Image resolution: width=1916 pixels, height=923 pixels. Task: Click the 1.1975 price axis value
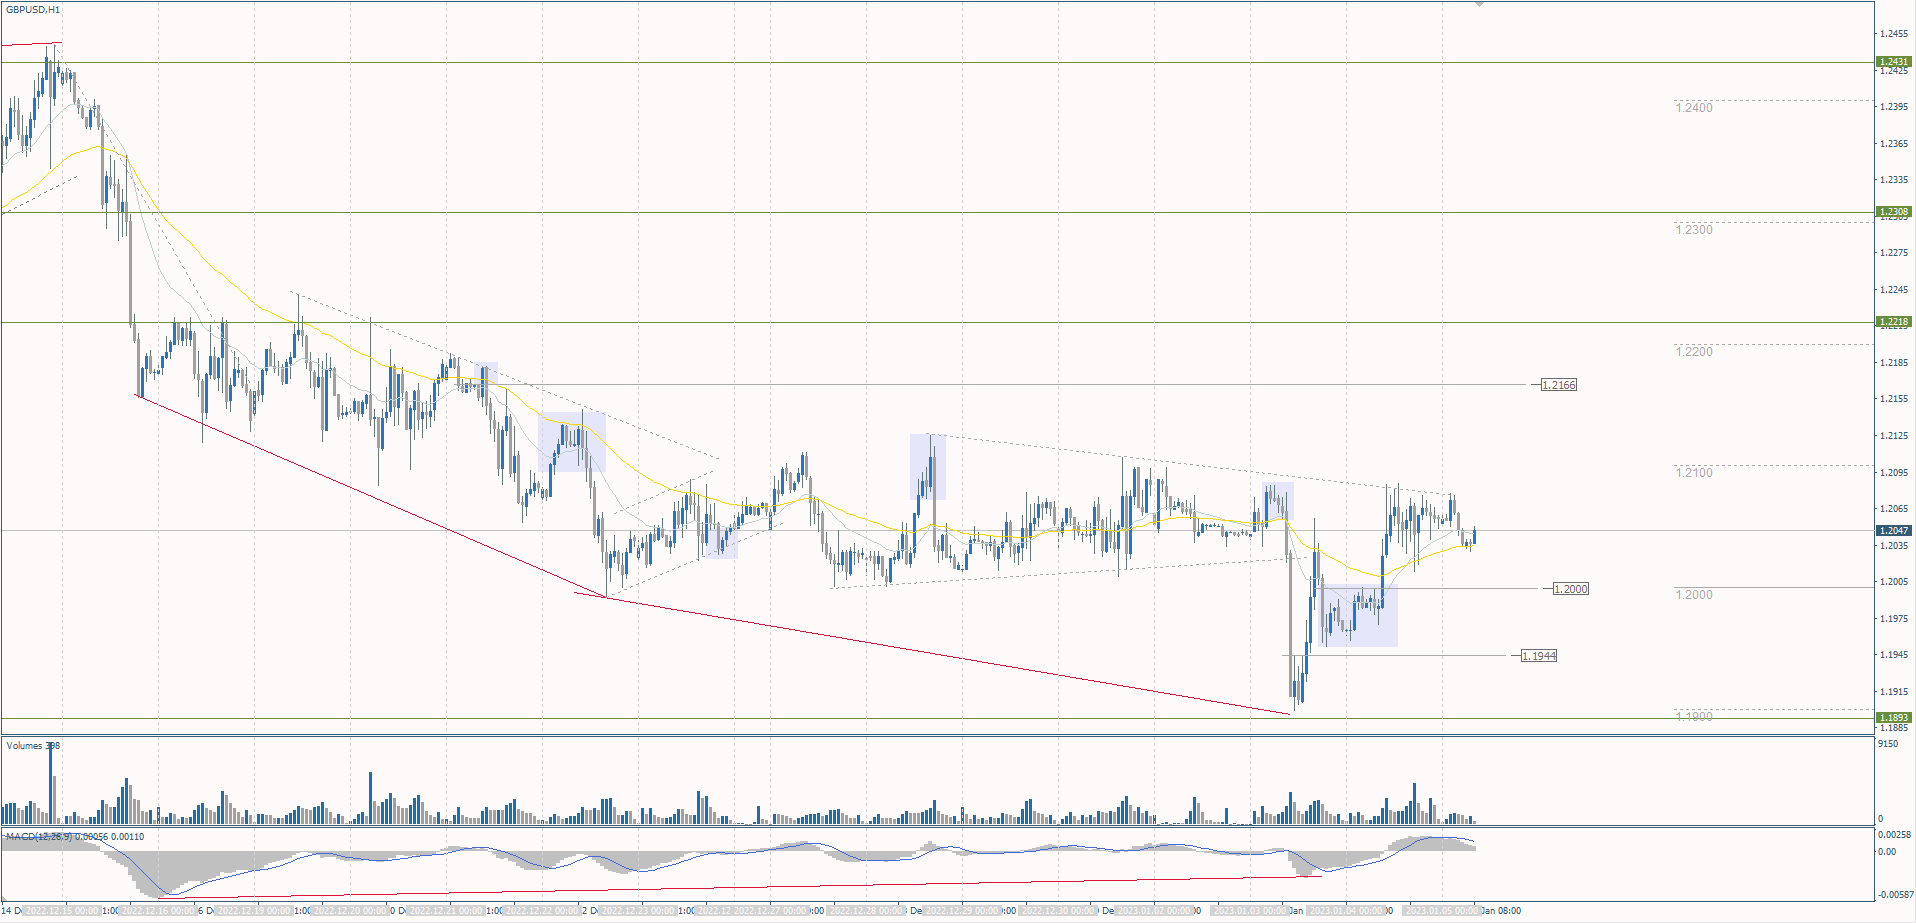coord(1894,619)
